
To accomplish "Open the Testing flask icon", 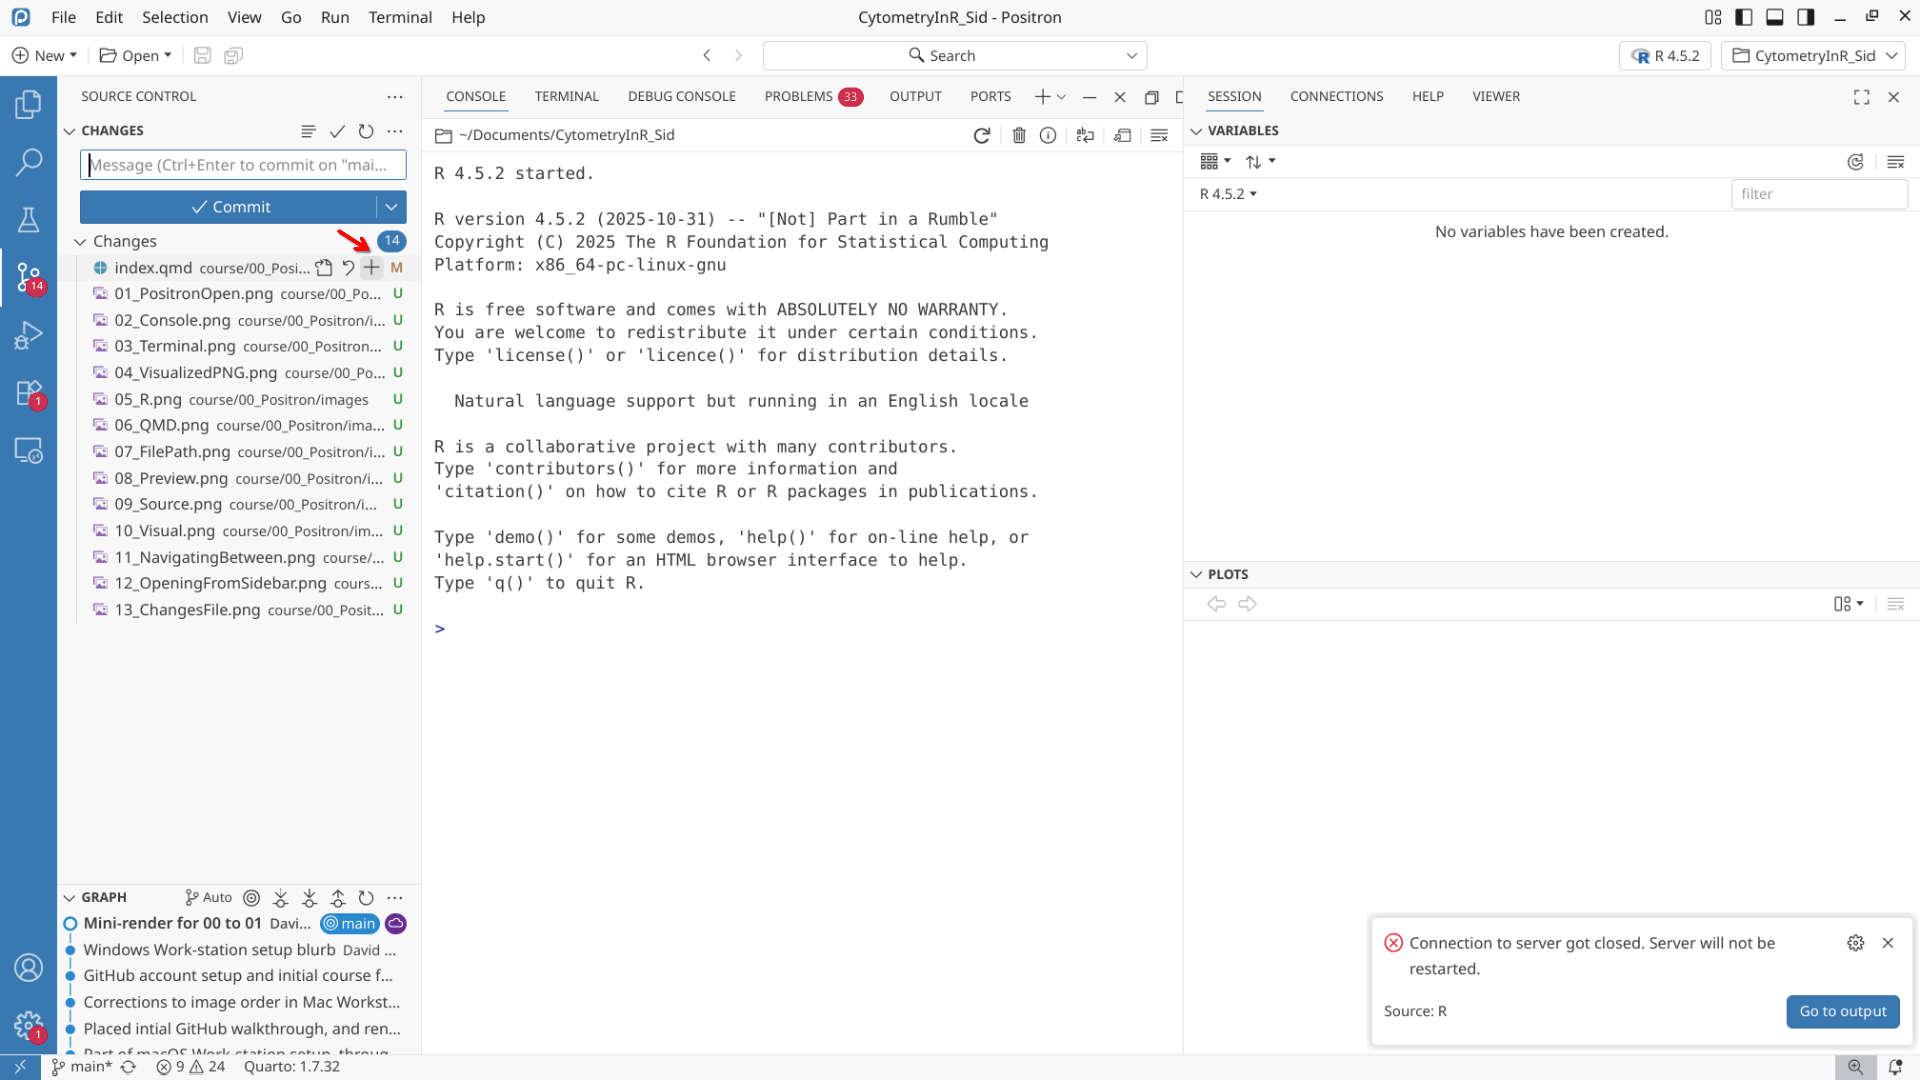I will point(28,219).
